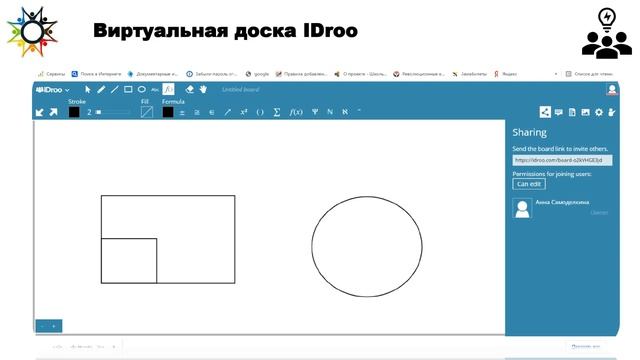Open the plus-minus formula symbols

click(182, 112)
